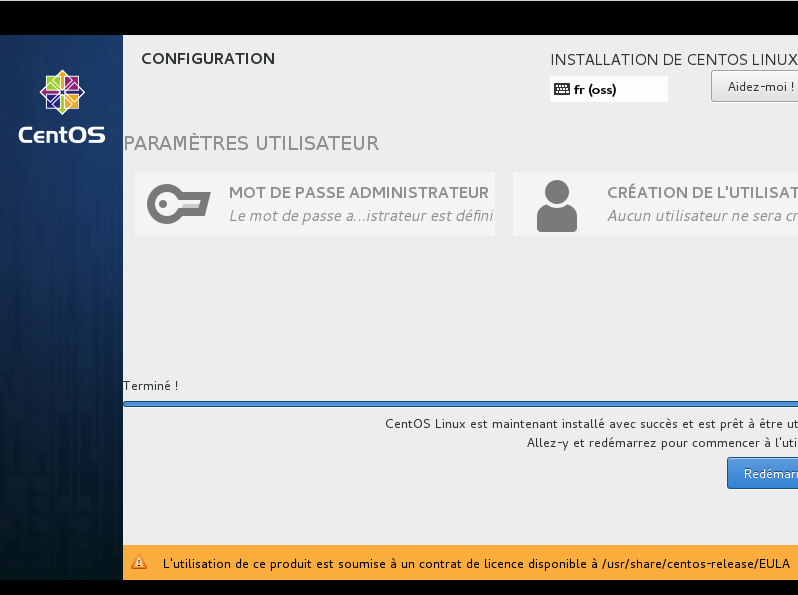The width and height of the screenshot is (798, 595).
Task: Click the user silhouette icon
Action: [x=557, y=205]
